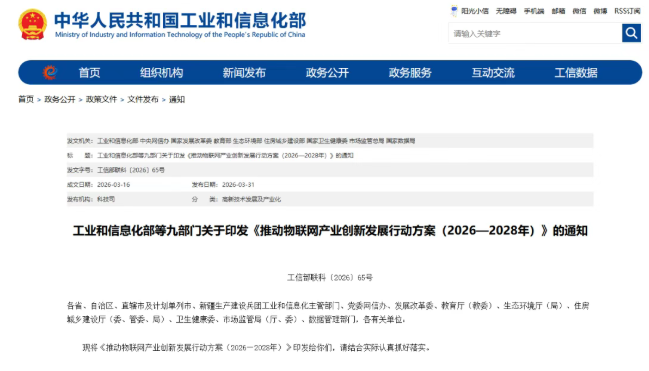This screenshot has width=649, height=371.
Task: Click the 标题 row in the info table
Action: [330, 155]
